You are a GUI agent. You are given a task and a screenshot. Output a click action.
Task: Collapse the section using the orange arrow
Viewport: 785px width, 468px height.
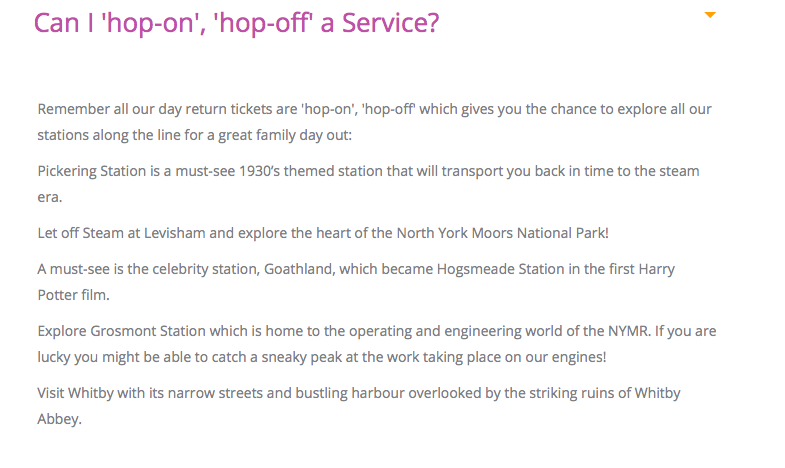coord(711,15)
